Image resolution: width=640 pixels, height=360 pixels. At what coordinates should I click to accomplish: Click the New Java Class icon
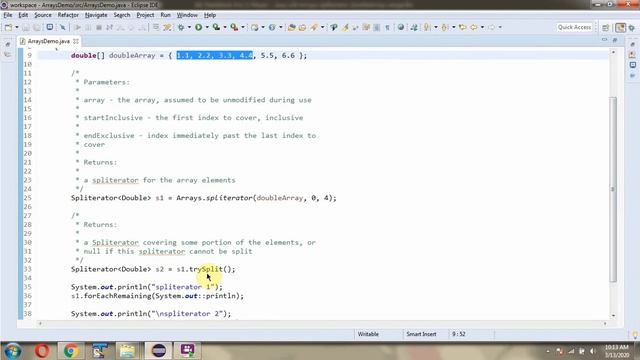click(x=272, y=27)
